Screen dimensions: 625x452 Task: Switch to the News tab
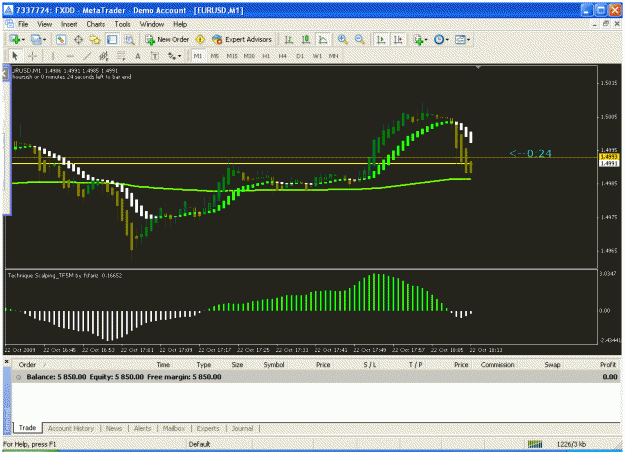point(114,428)
